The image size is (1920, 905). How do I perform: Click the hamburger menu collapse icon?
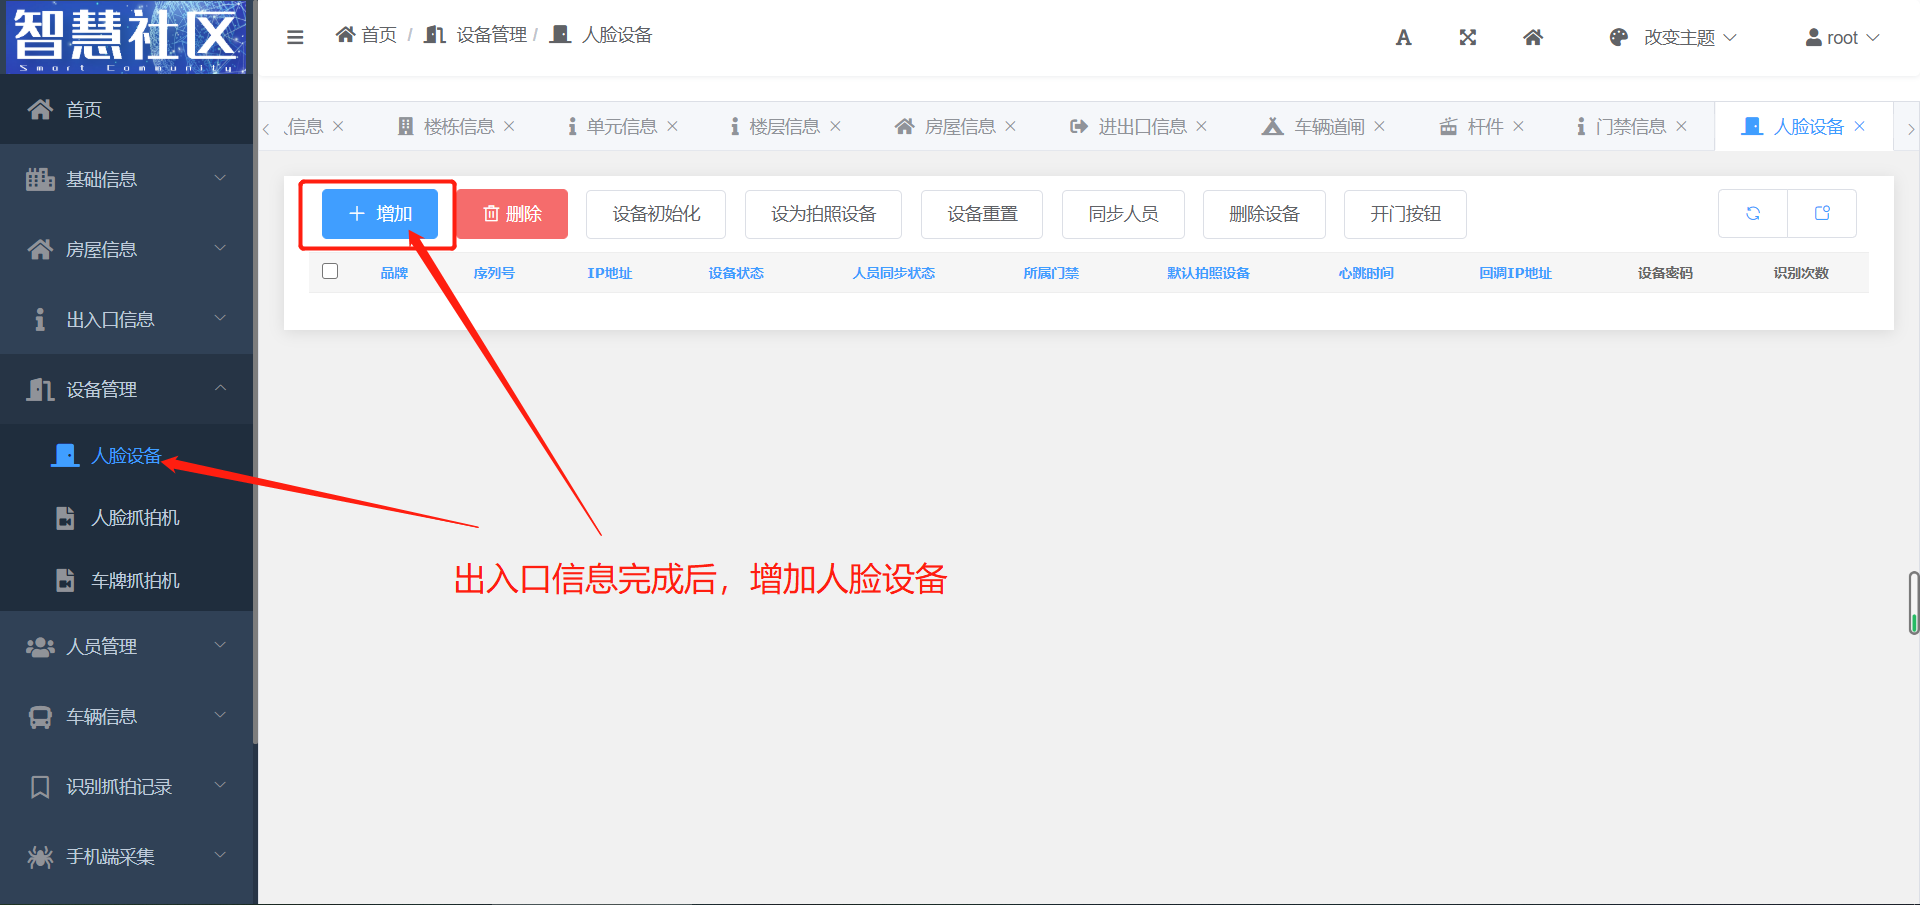(x=295, y=37)
